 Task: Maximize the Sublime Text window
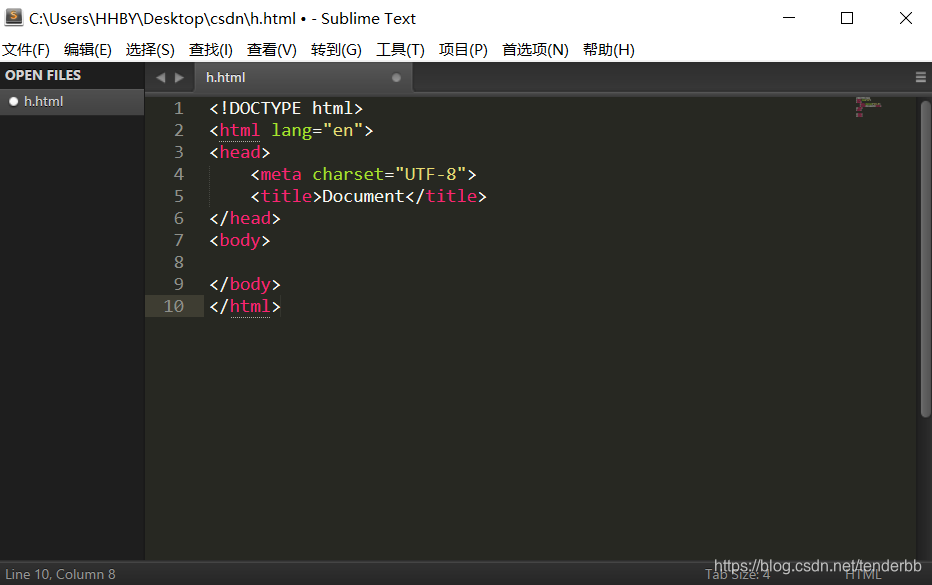[847, 18]
